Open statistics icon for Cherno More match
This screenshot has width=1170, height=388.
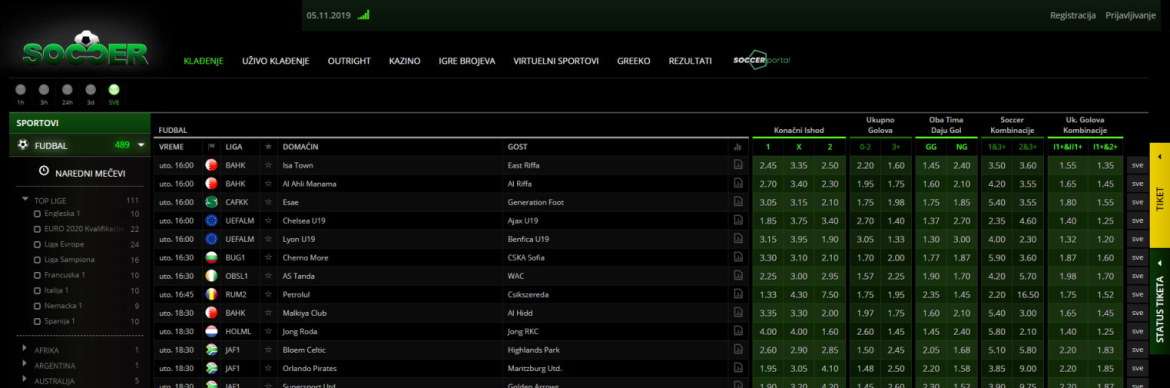(738, 257)
